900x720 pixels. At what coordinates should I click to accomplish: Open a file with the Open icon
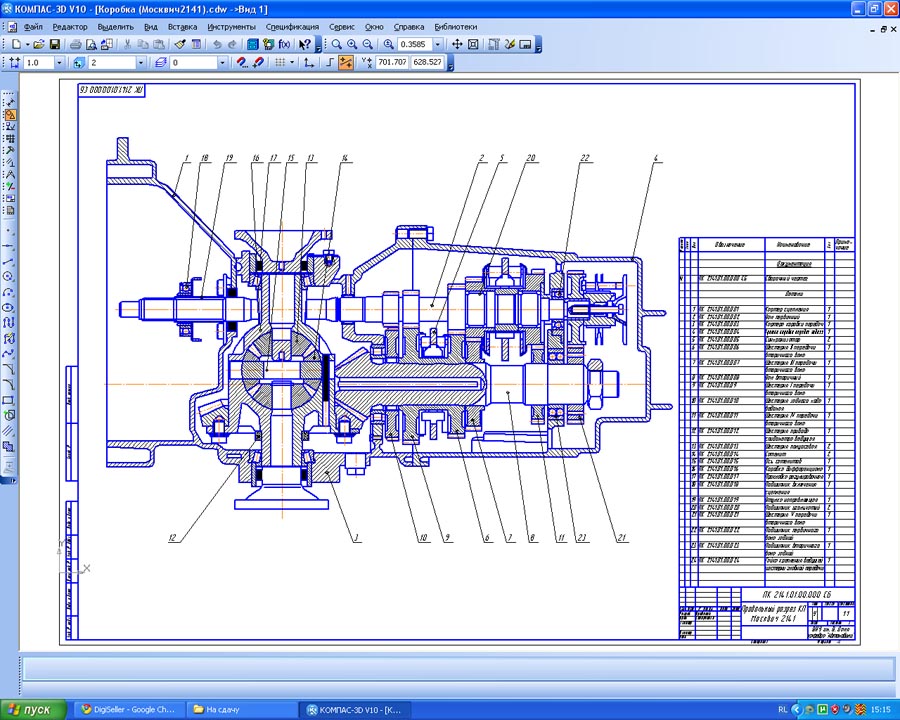tap(38, 45)
